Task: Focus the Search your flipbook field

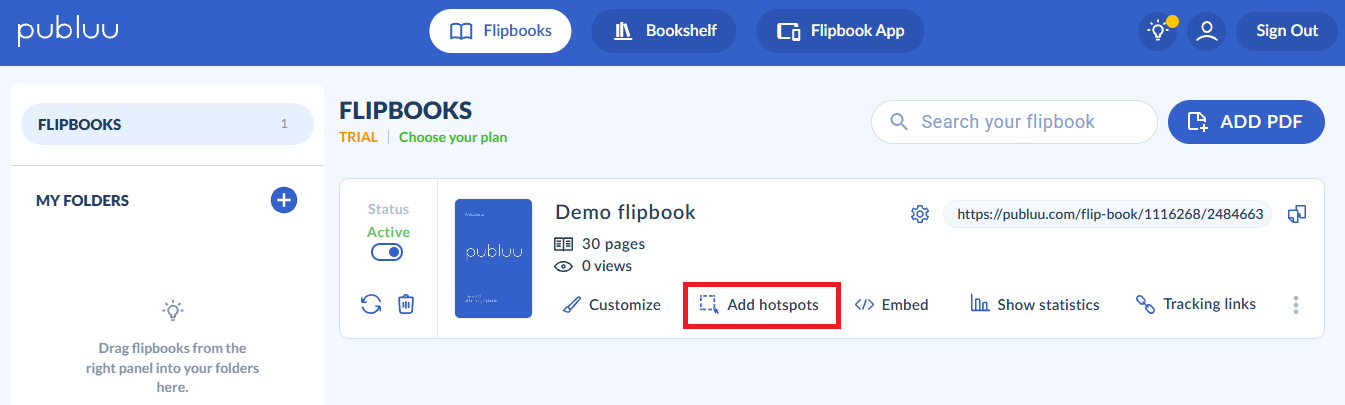Action: [1014, 122]
